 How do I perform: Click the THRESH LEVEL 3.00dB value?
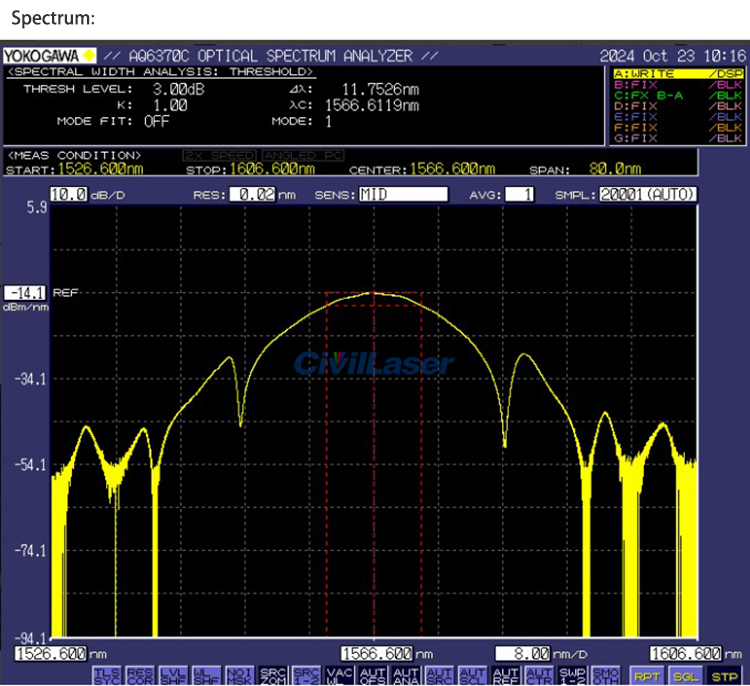[x=178, y=89]
